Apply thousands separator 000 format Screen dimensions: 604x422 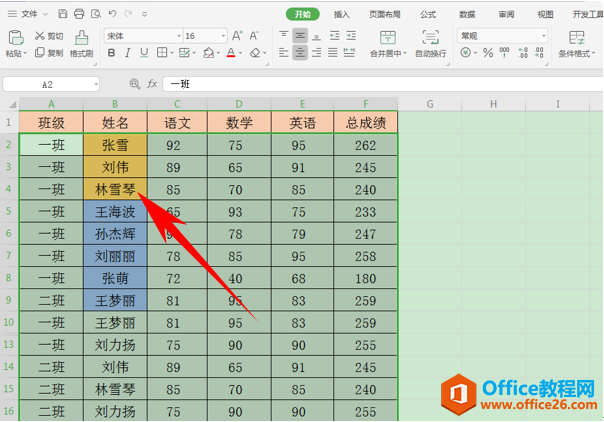[x=504, y=53]
